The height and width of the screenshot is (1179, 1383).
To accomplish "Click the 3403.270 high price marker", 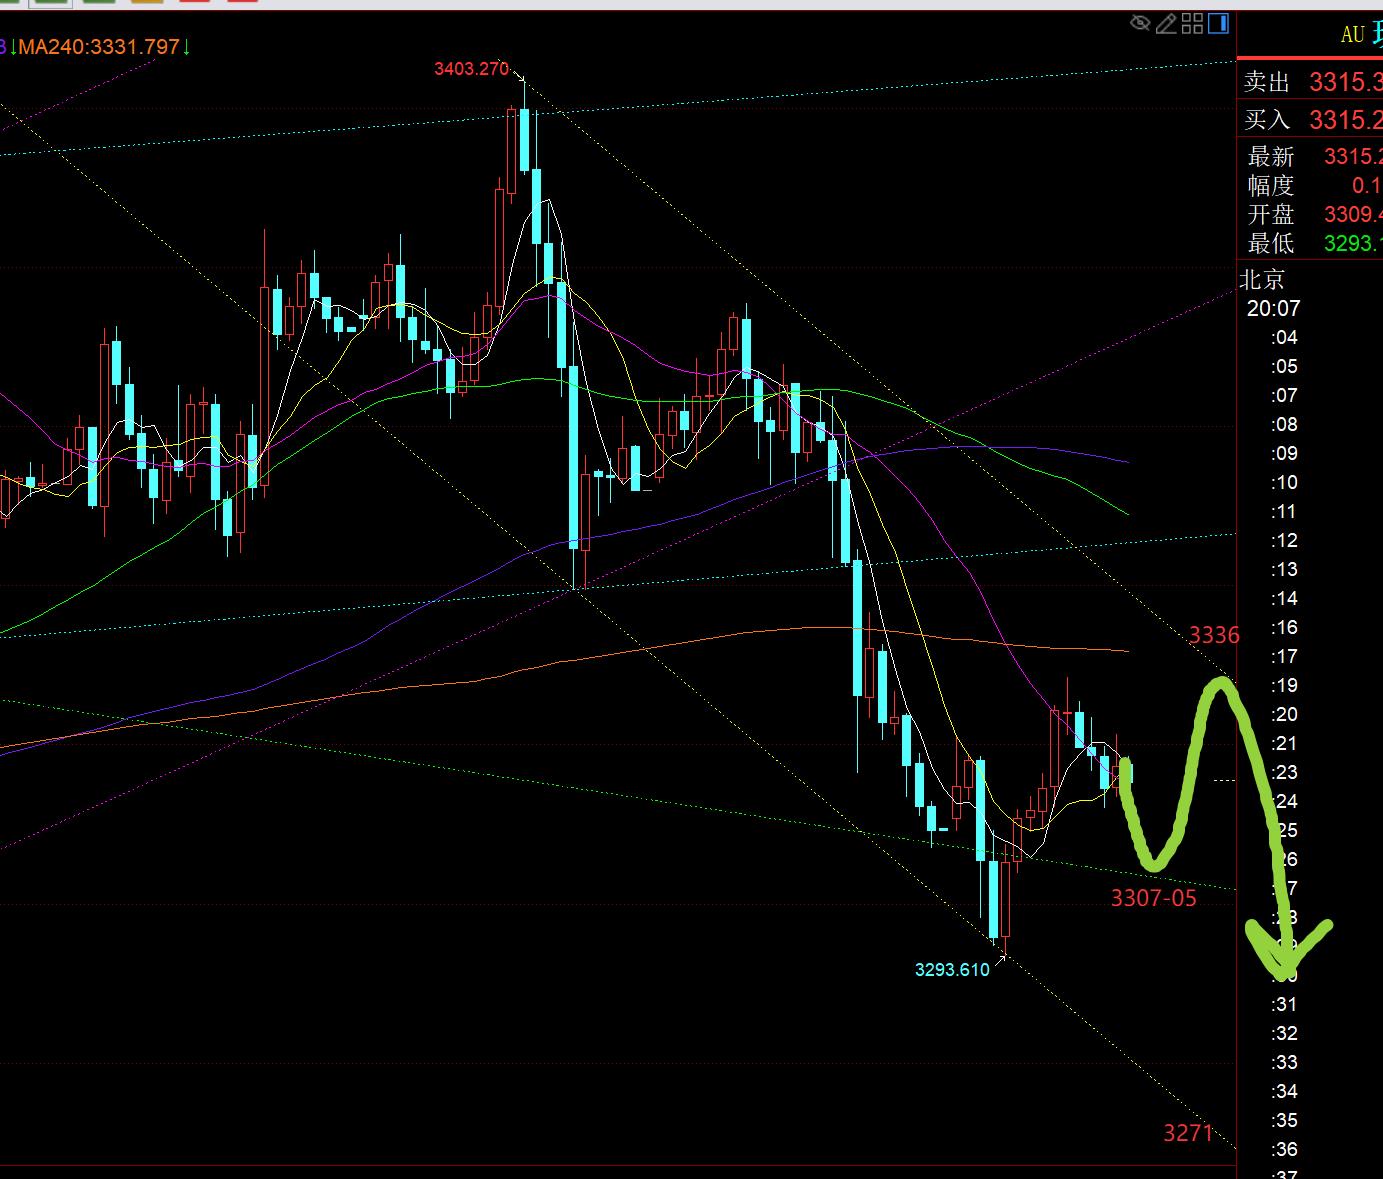I will pyautogui.click(x=471, y=69).
